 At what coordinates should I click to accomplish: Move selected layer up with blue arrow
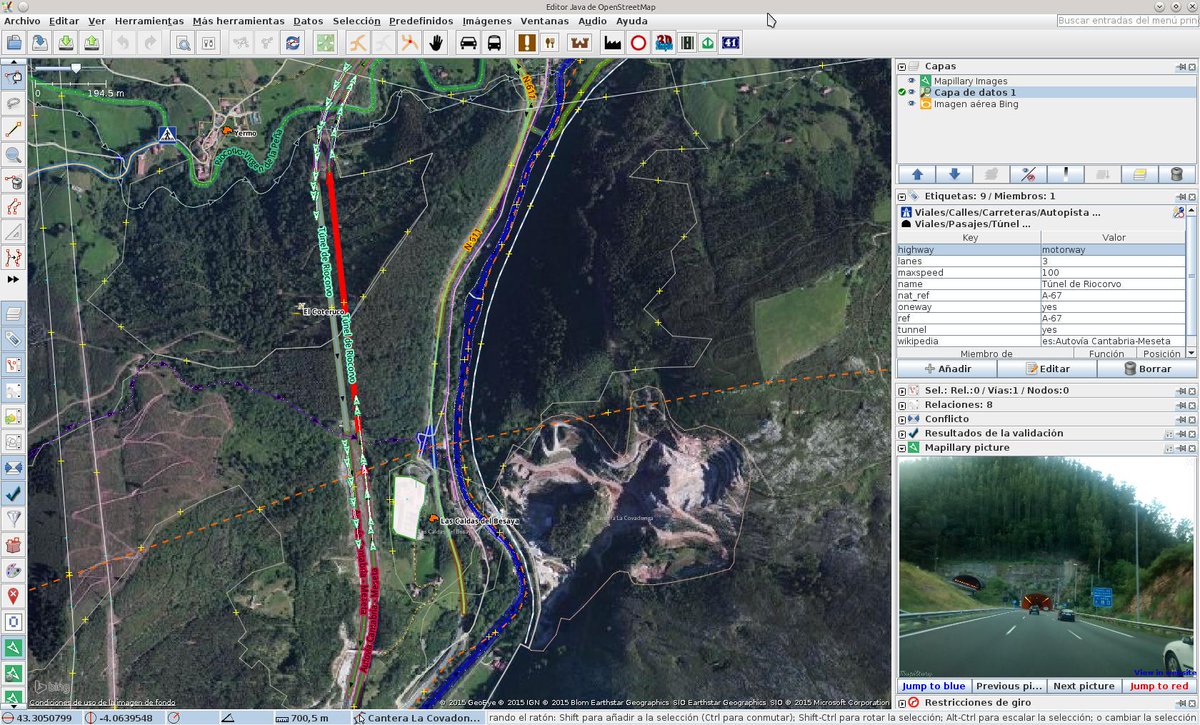(917, 174)
